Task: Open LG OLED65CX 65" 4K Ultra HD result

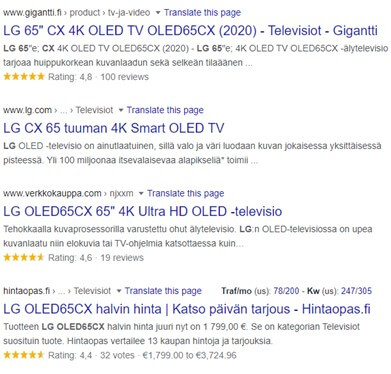Action: pos(143,211)
